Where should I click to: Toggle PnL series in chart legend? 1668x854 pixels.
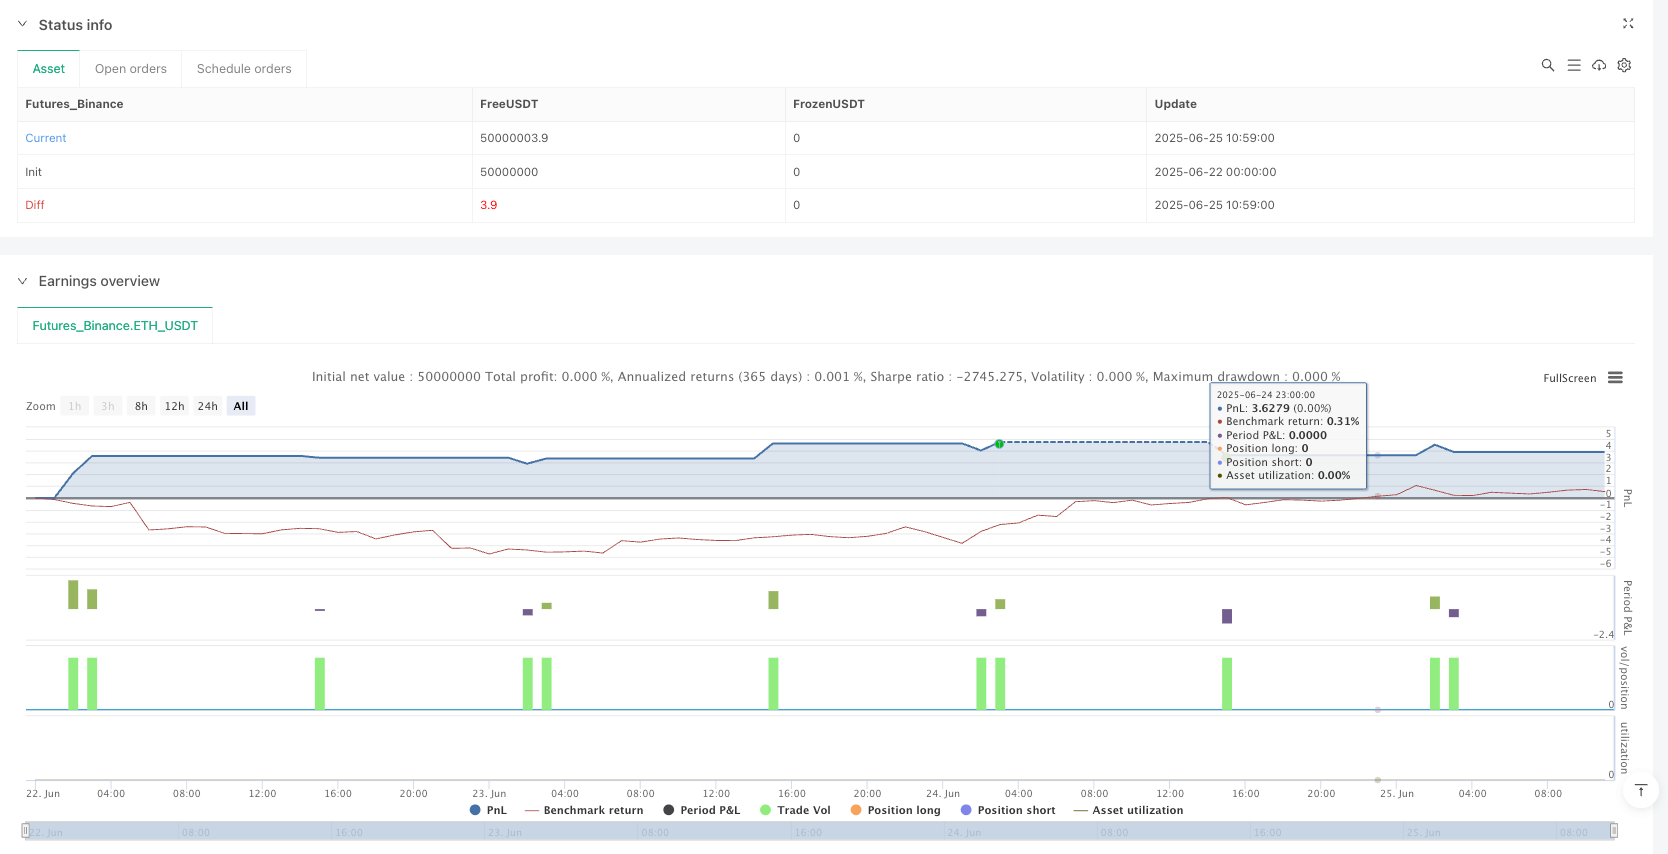[x=488, y=810]
